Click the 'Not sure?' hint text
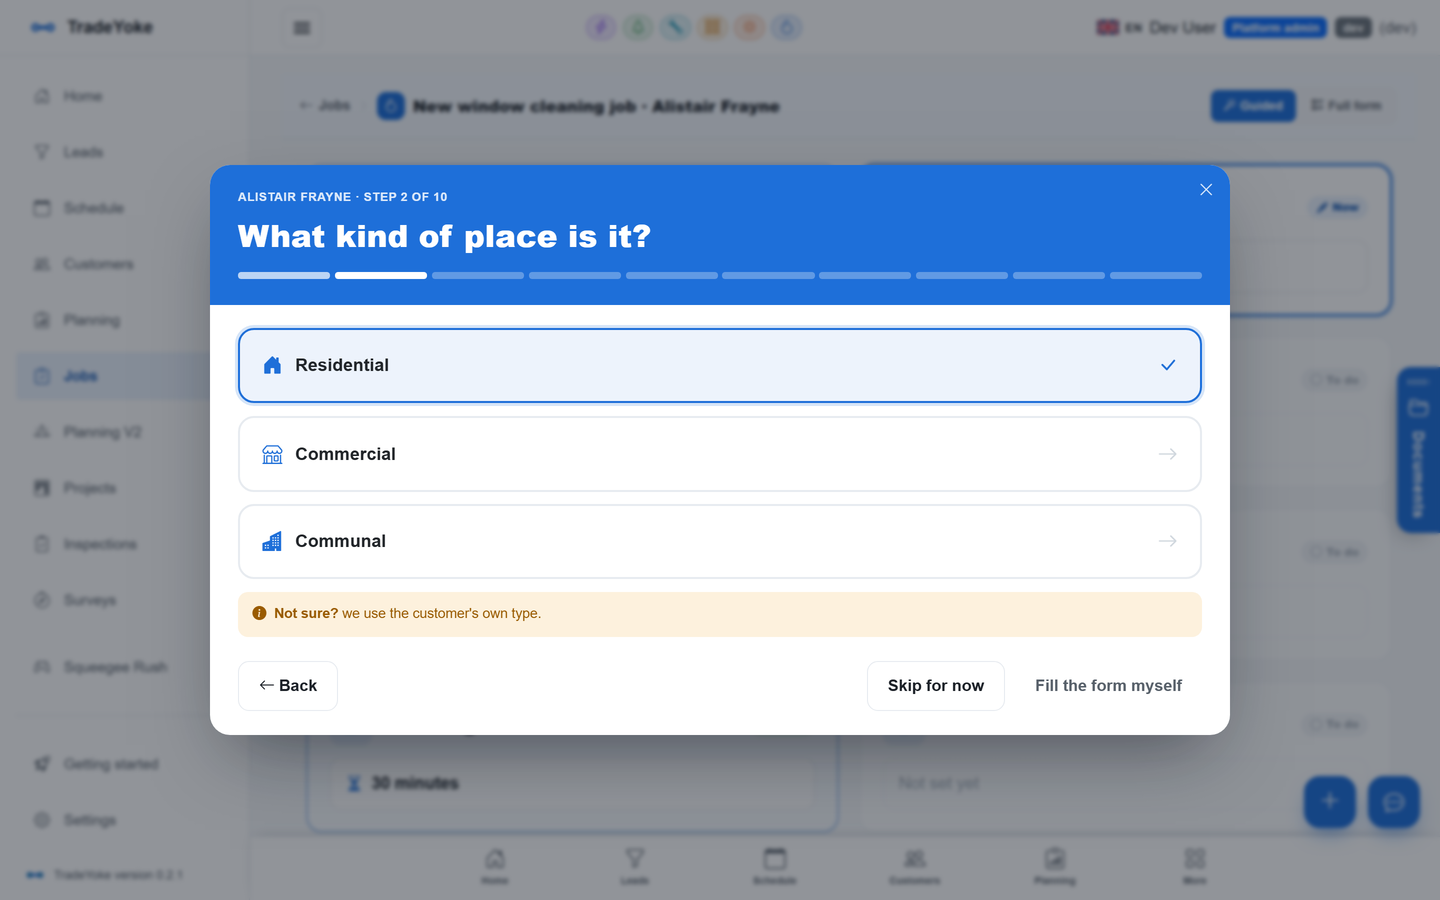The height and width of the screenshot is (900, 1440). pos(306,613)
